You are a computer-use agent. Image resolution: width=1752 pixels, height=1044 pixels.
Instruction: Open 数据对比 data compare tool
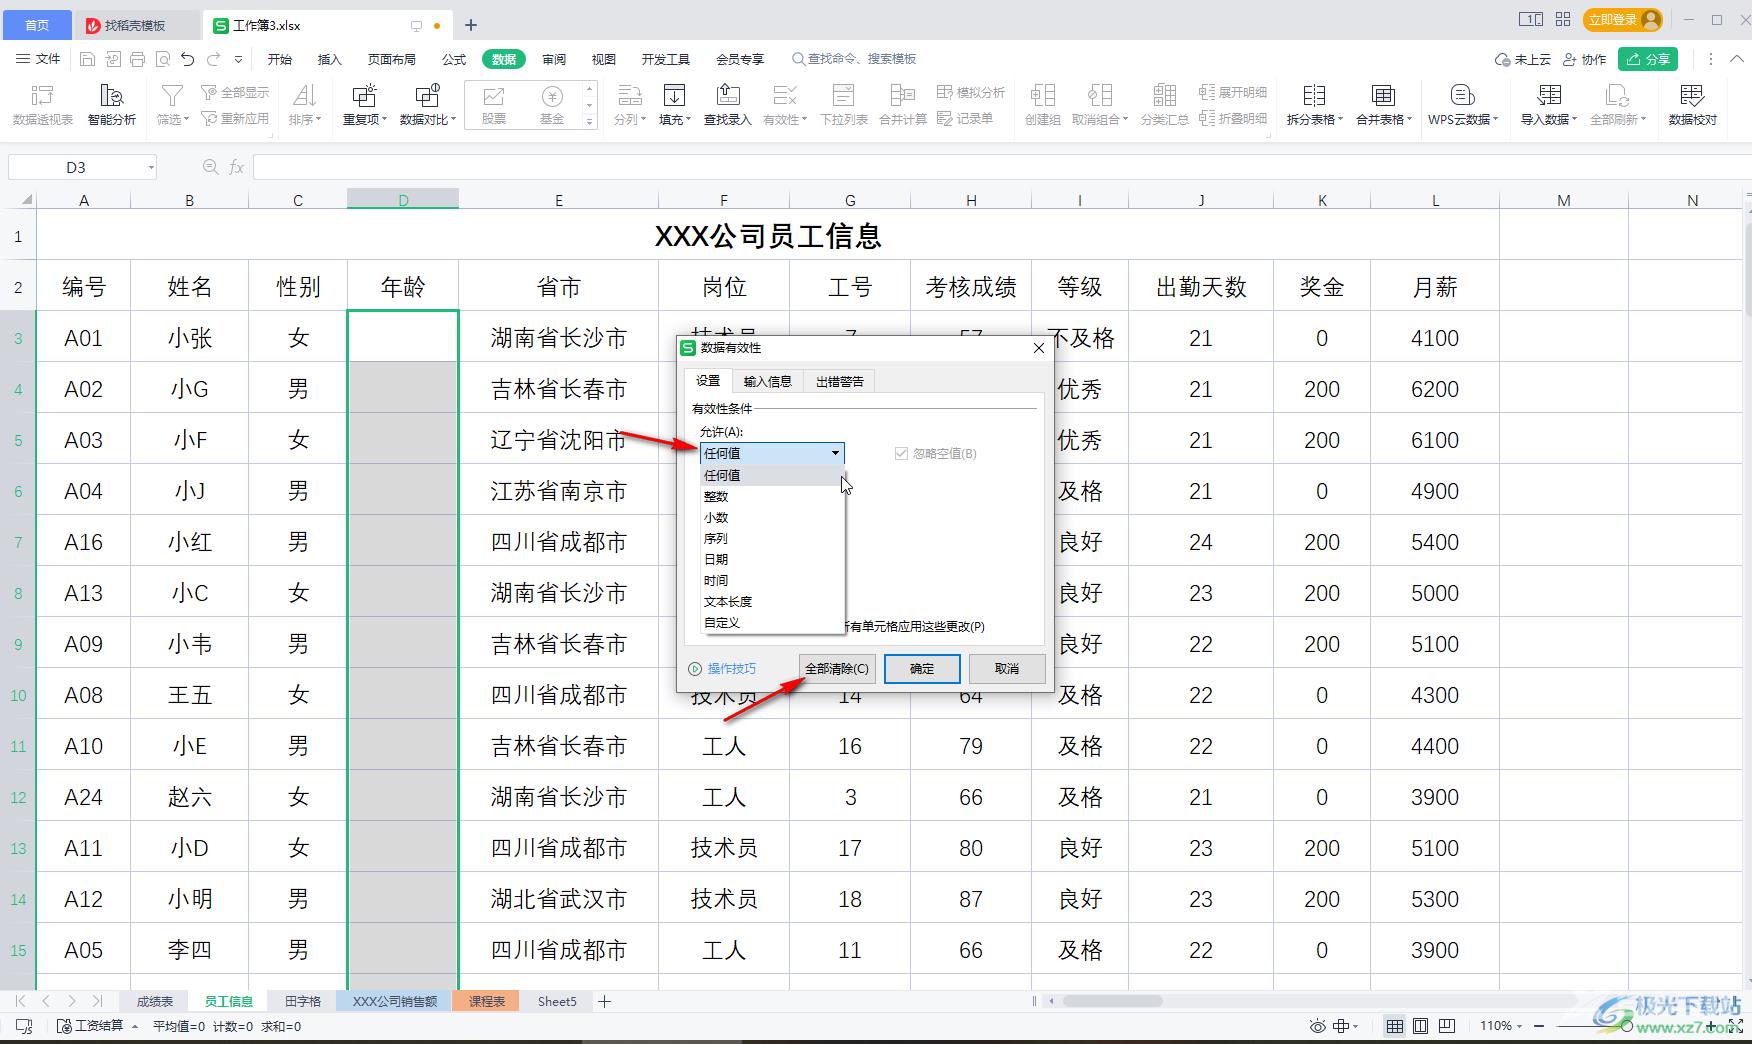pyautogui.click(x=427, y=105)
